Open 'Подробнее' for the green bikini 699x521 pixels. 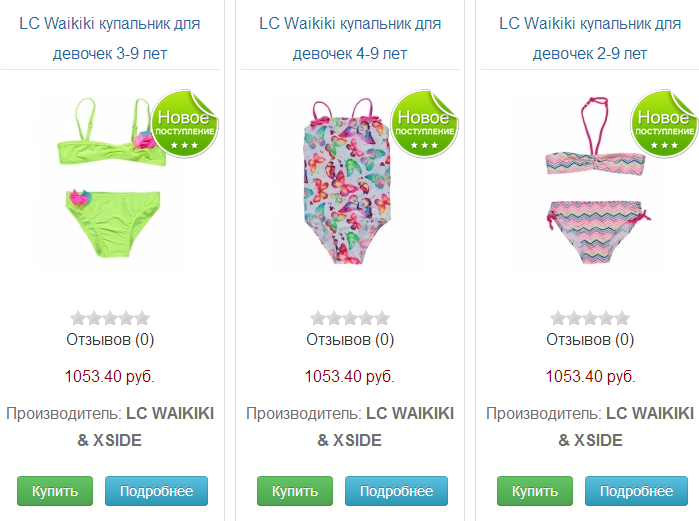click(x=156, y=491)
